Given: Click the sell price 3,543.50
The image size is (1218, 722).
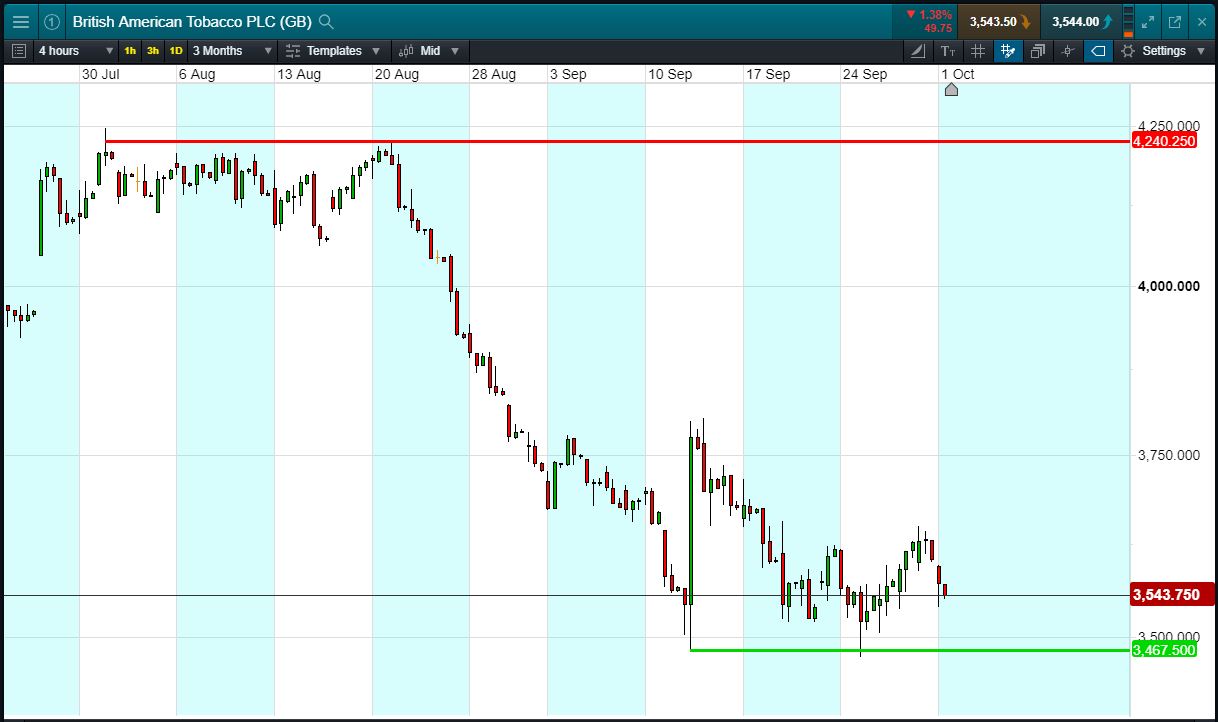Looking at the screenshot, I should click(998, 21).
